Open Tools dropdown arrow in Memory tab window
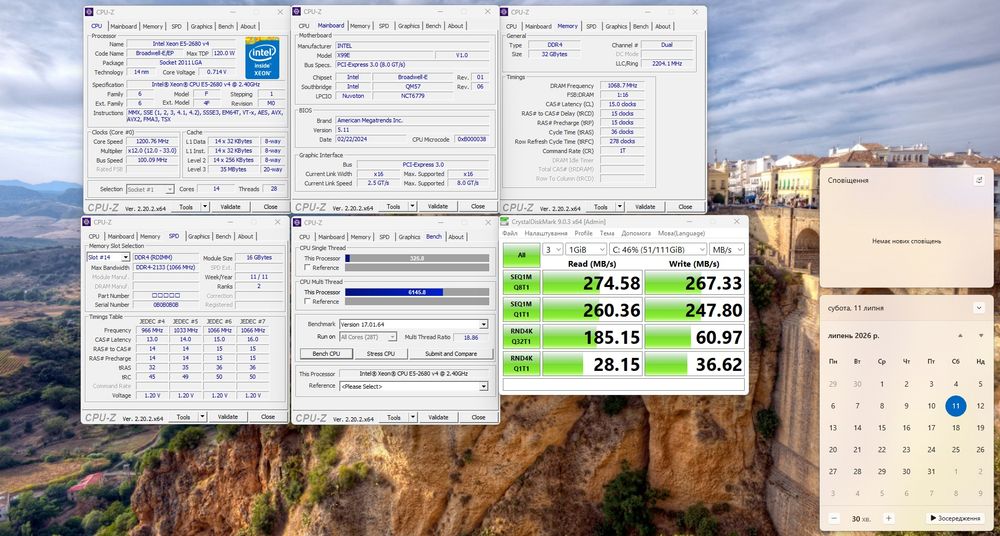This screenshot has height=536, width=1000. click(x=620, y=207)
